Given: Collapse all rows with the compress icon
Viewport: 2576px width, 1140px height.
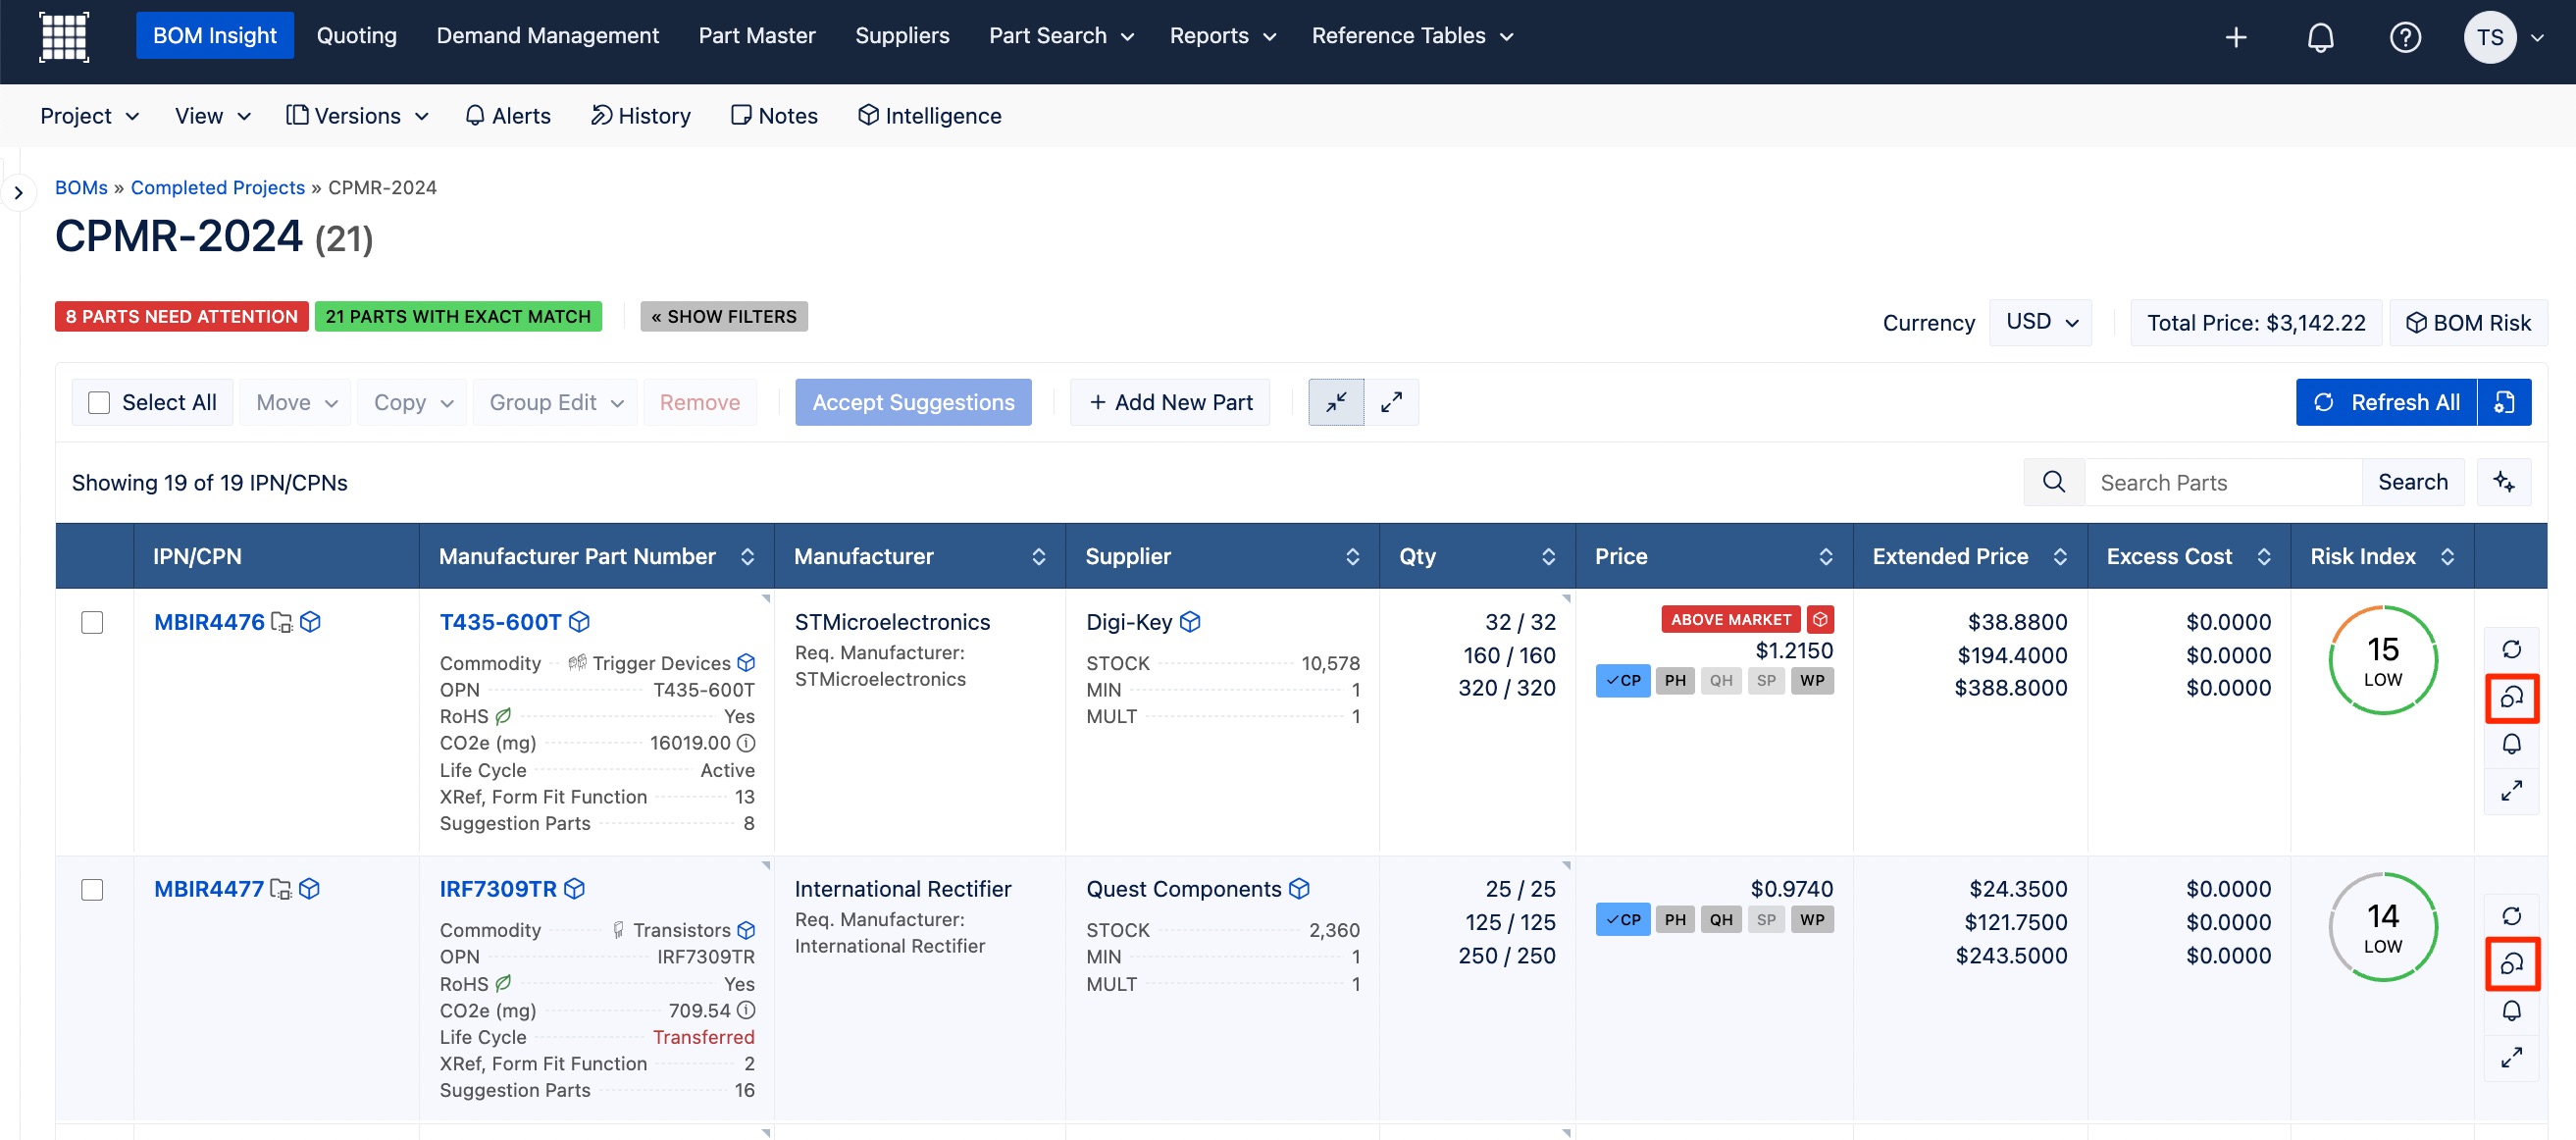Looking at the screenshot, I should point(1336,402).
